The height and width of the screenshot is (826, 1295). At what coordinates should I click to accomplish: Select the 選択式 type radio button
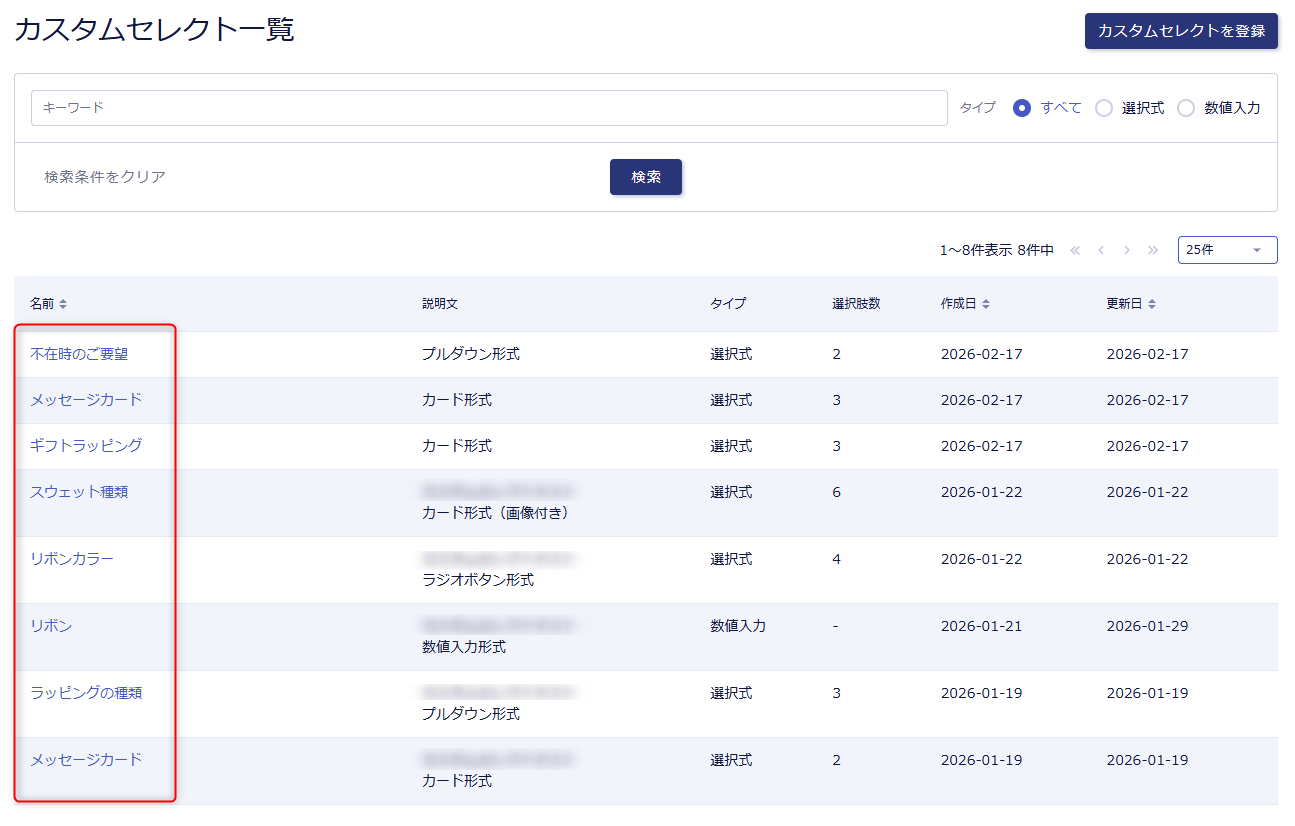pos(1104,108)
